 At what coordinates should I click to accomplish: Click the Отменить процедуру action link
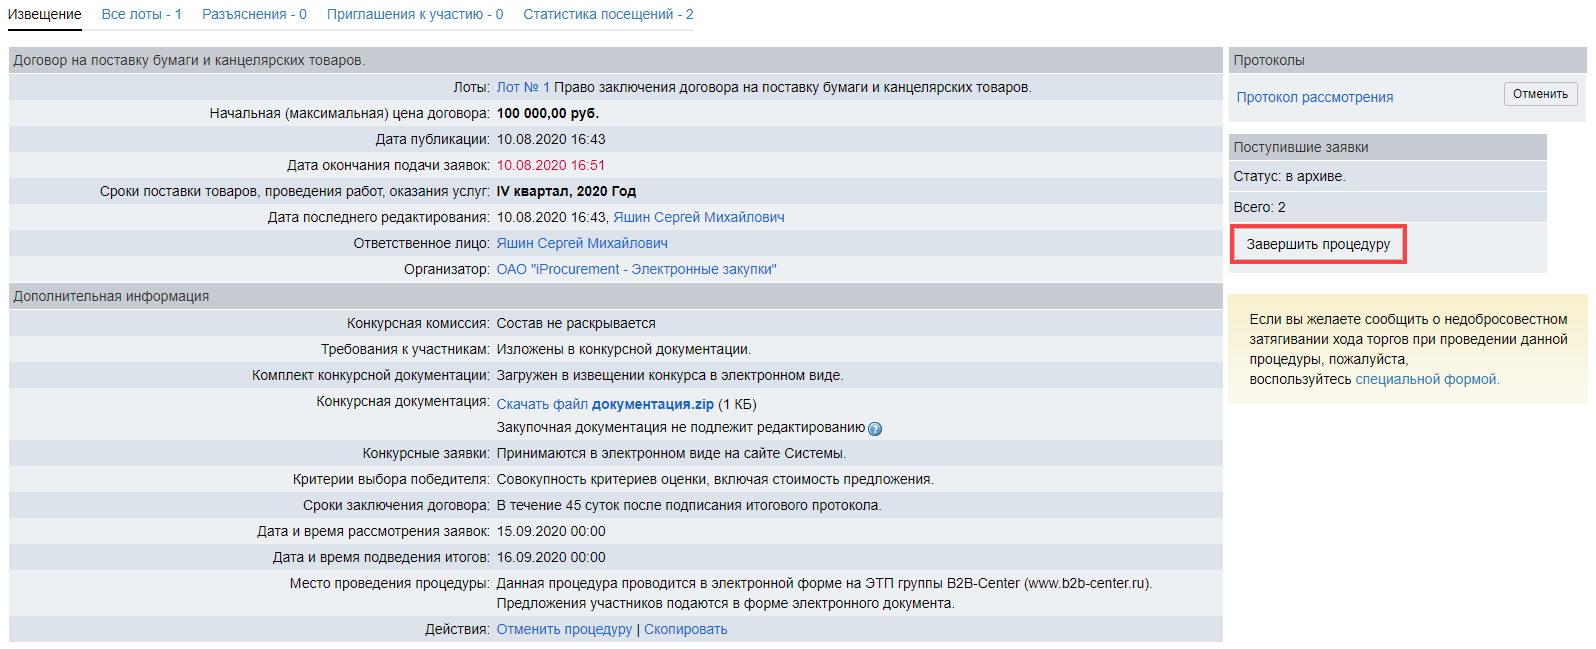point(564,629)
